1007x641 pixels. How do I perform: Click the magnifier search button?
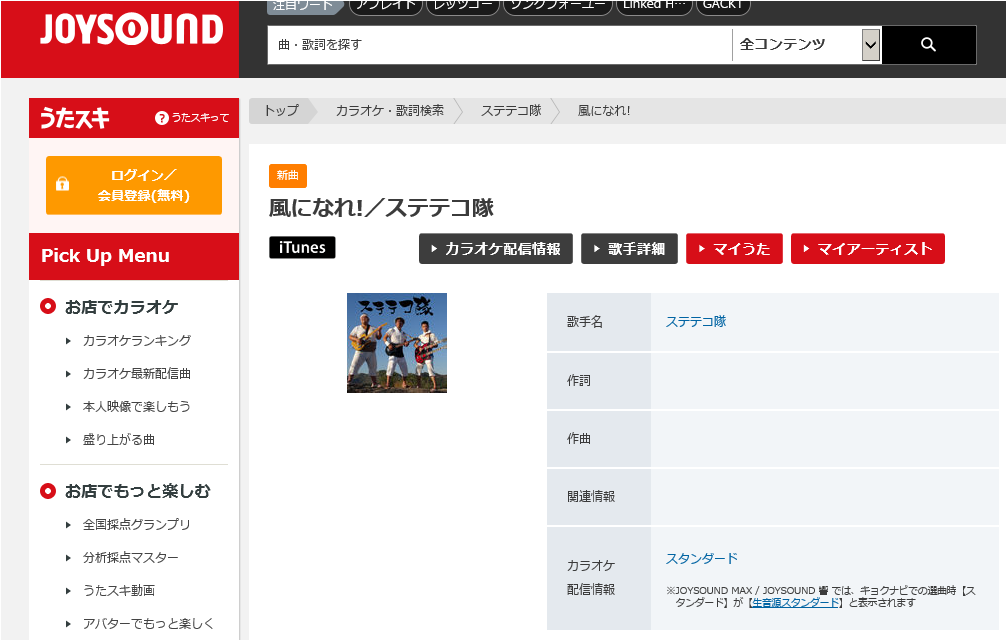pos(929,44)
